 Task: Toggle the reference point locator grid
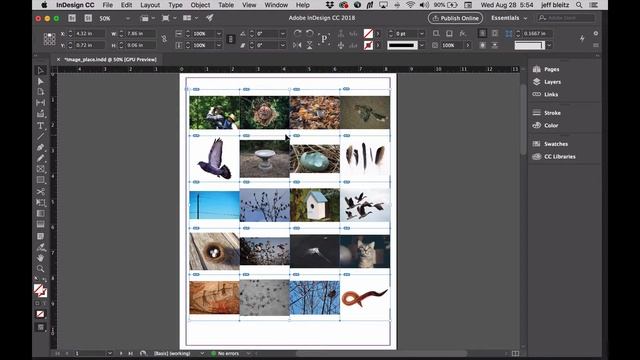49,39
